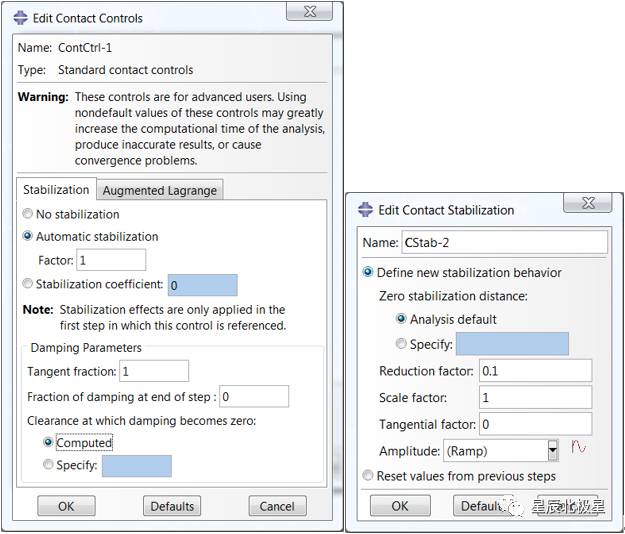Click Fraction of damping at end of step field
Screen dimensions: 625x534
pyautogui.click(x=254, y=397)
